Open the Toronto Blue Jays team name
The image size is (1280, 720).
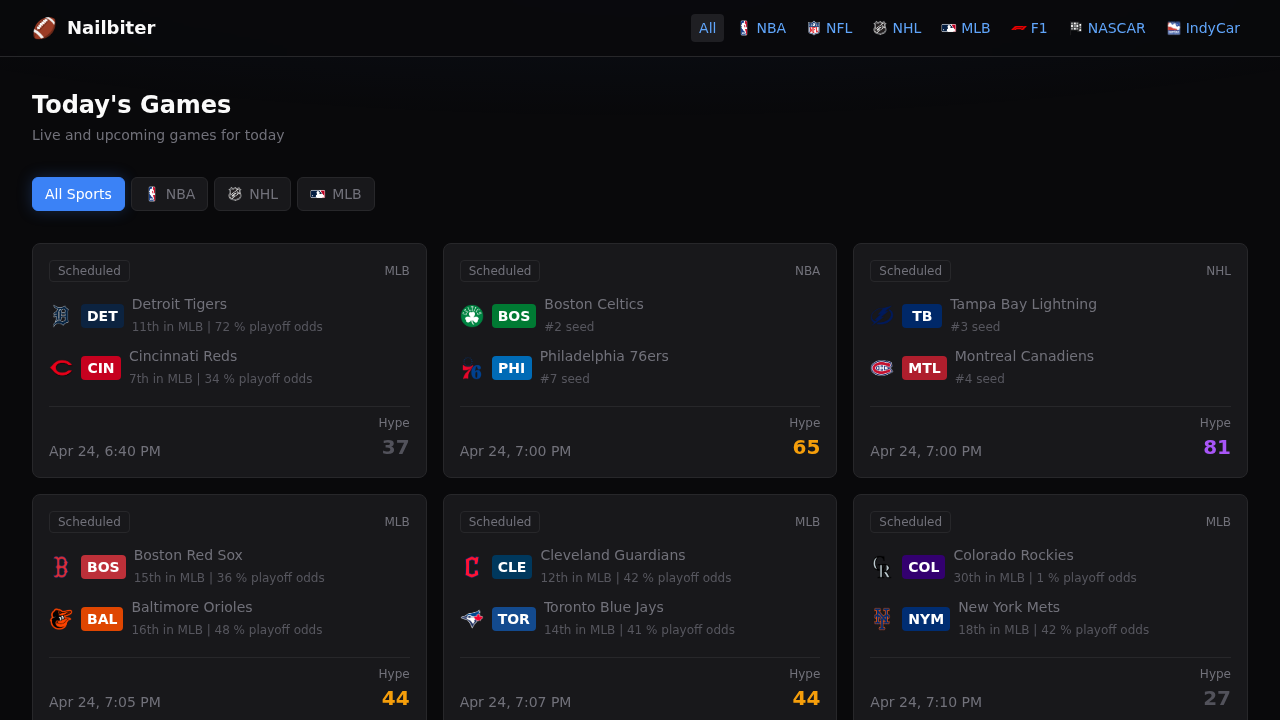604,607
